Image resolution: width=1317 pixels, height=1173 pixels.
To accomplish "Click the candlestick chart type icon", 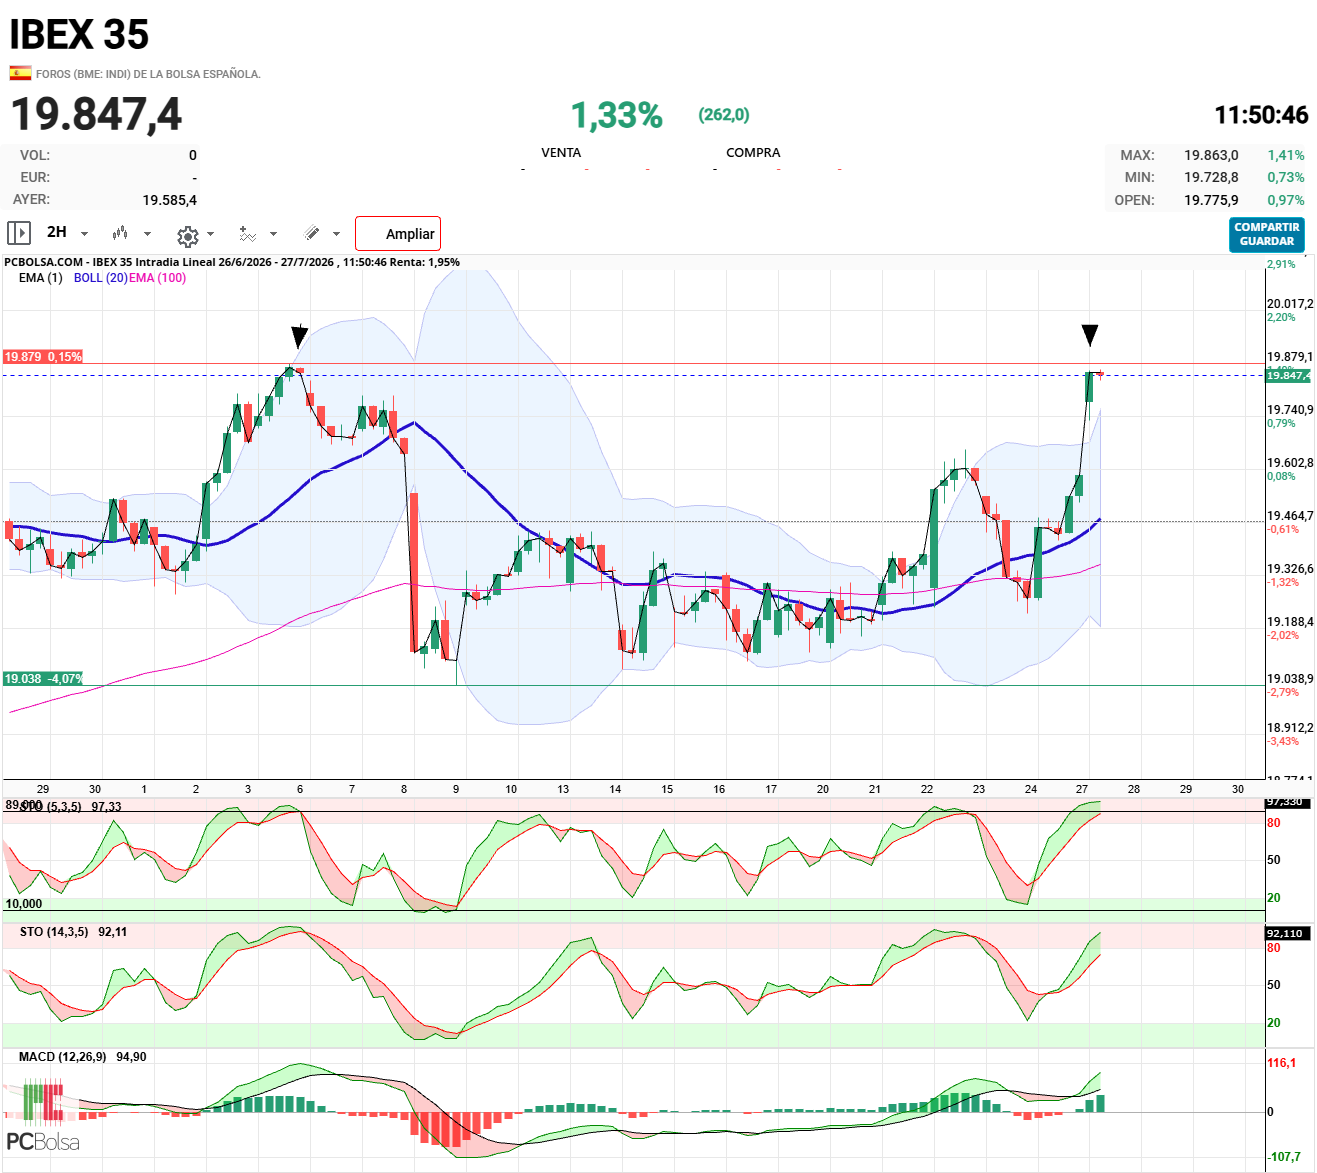I will click(x=120, y=233).
